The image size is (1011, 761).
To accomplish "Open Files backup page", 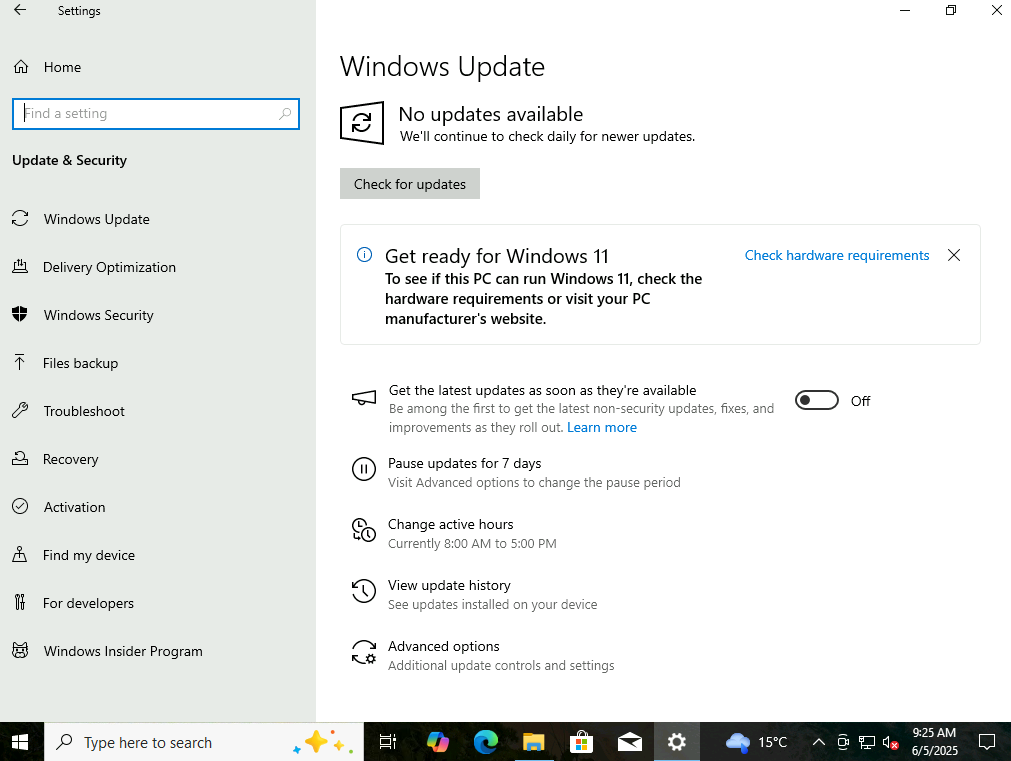I will point(81,363).
